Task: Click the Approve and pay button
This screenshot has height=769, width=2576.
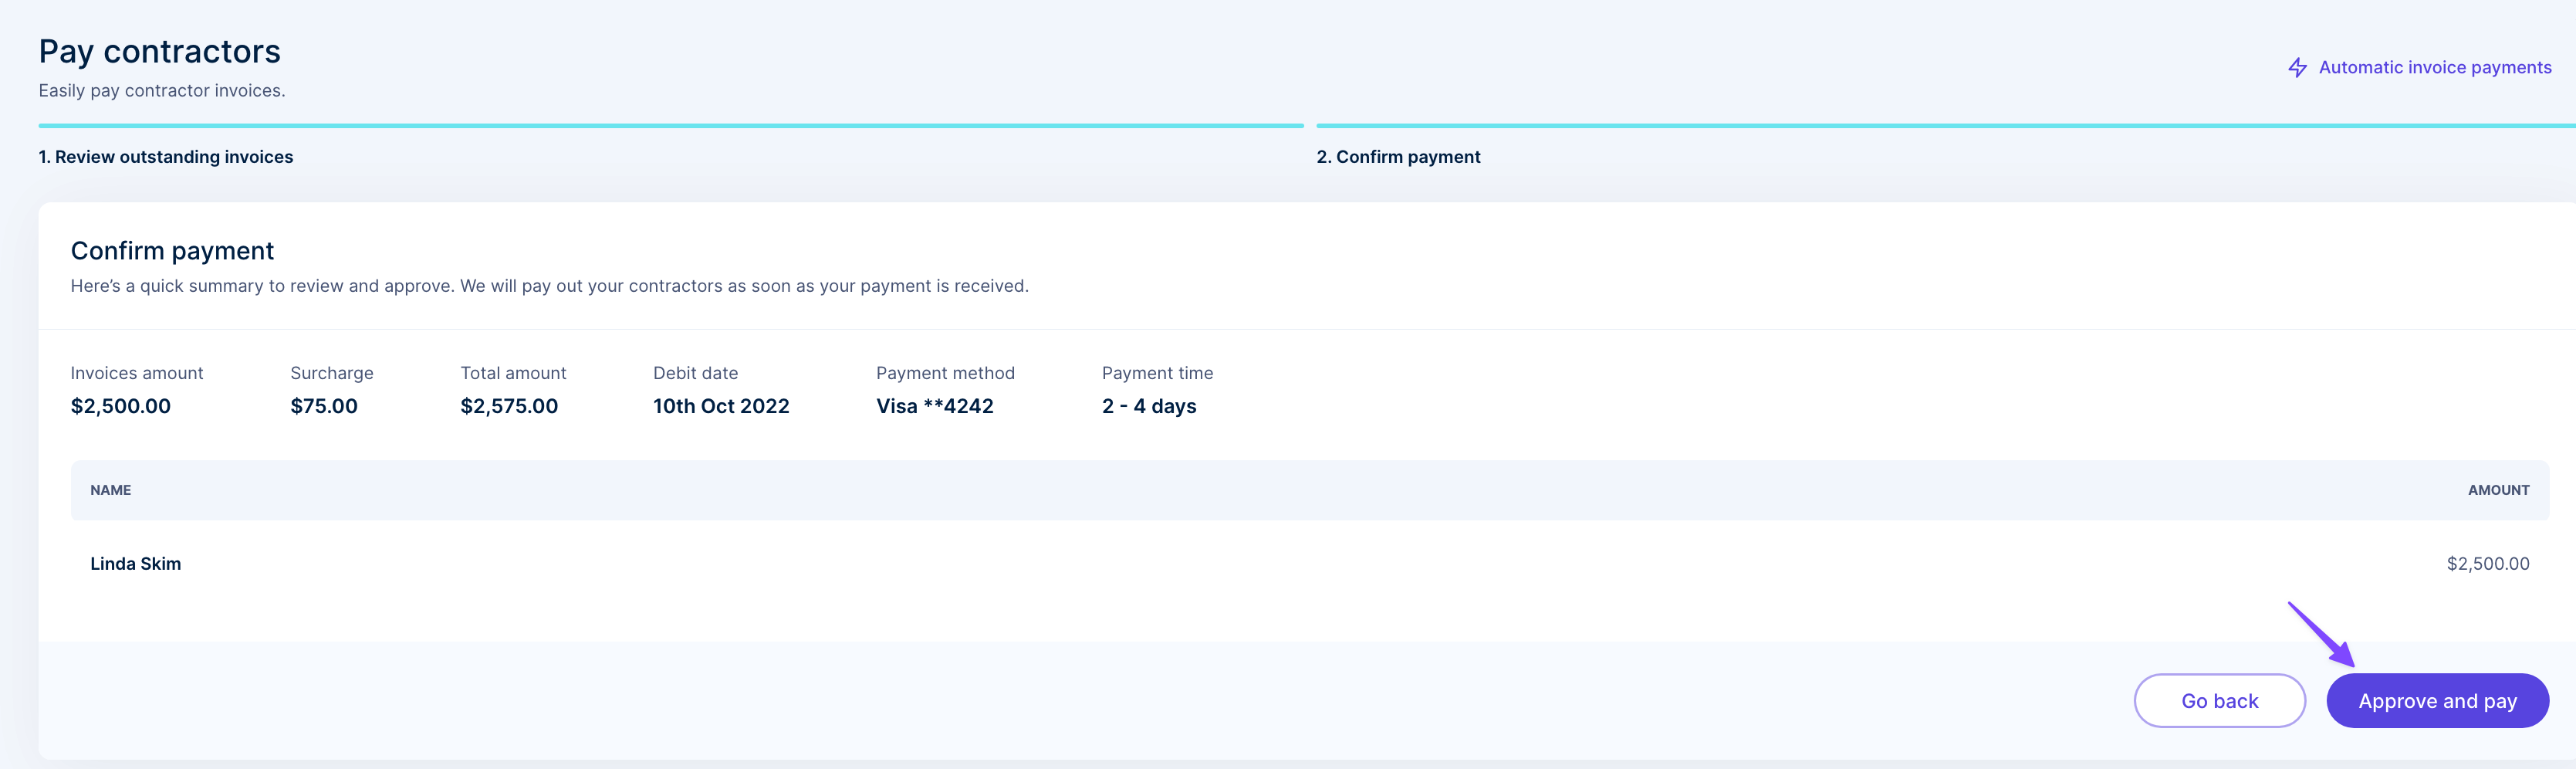Action: tap(2437, 701)
